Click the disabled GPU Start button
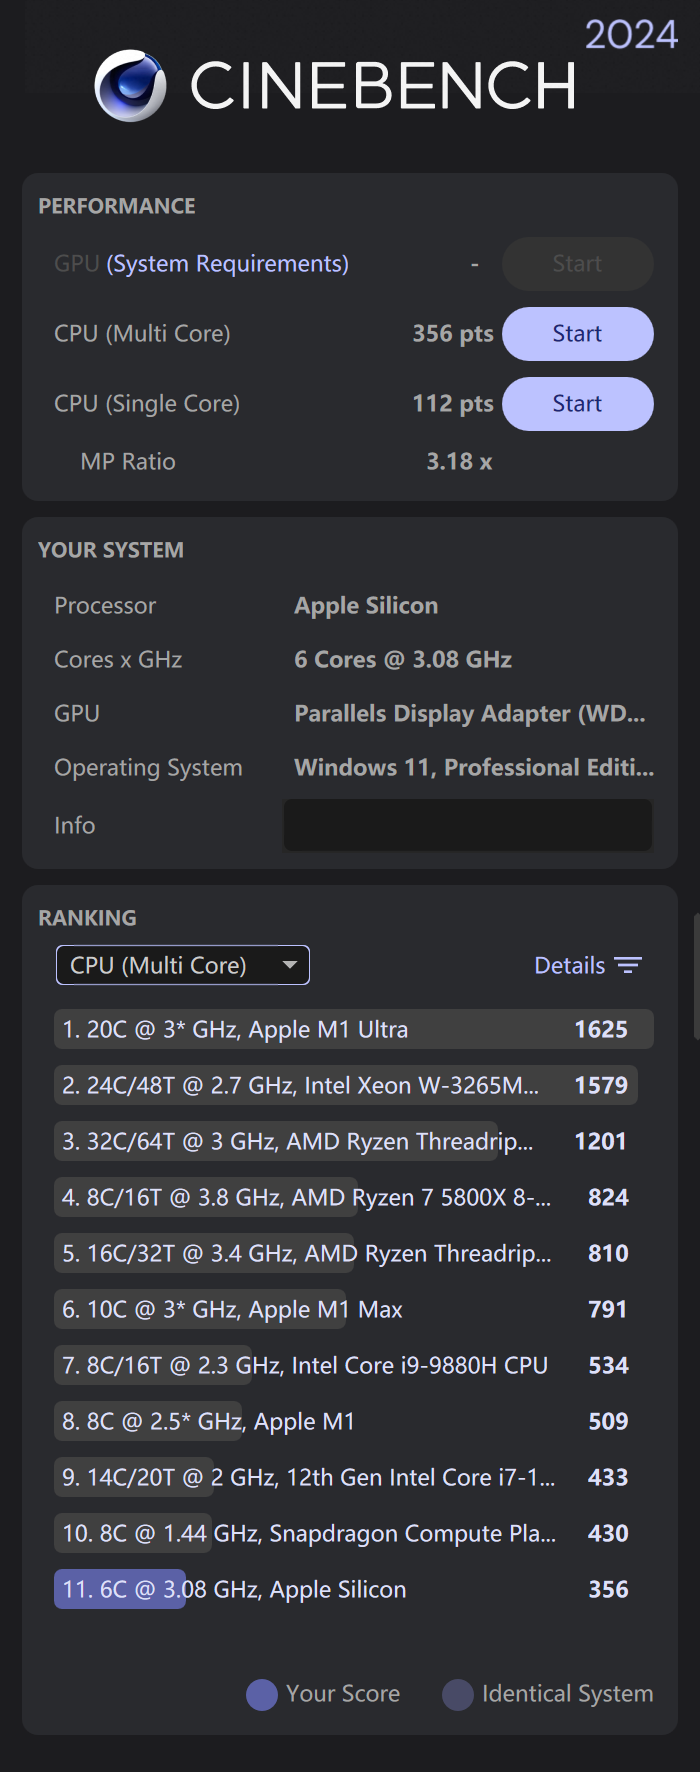Viewport: 700px width, 1772px height. (577, 264)
